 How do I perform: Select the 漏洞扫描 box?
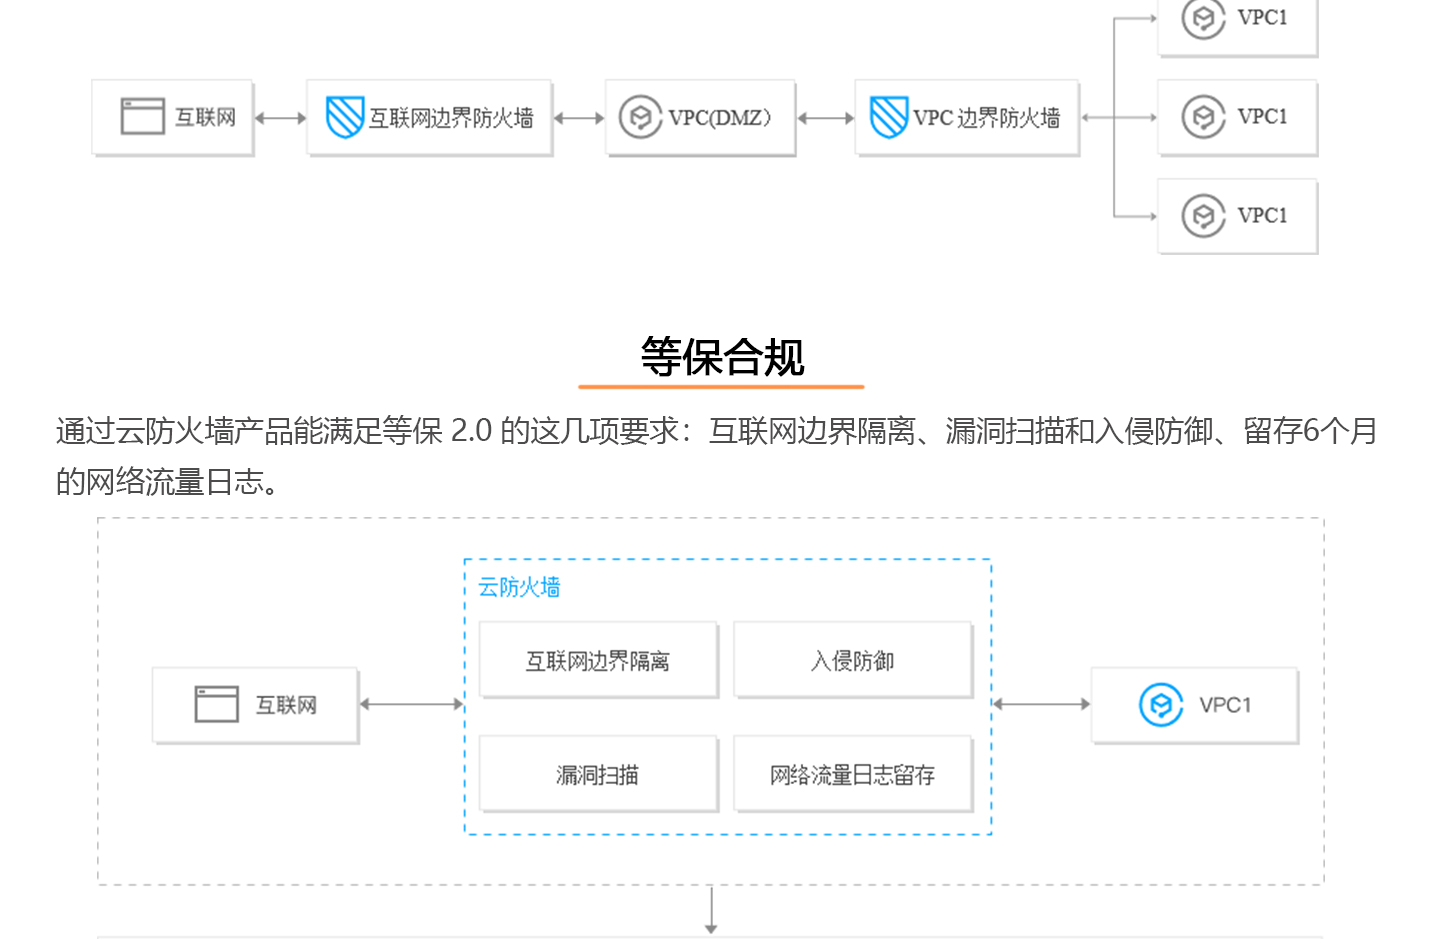click(598, 774)
